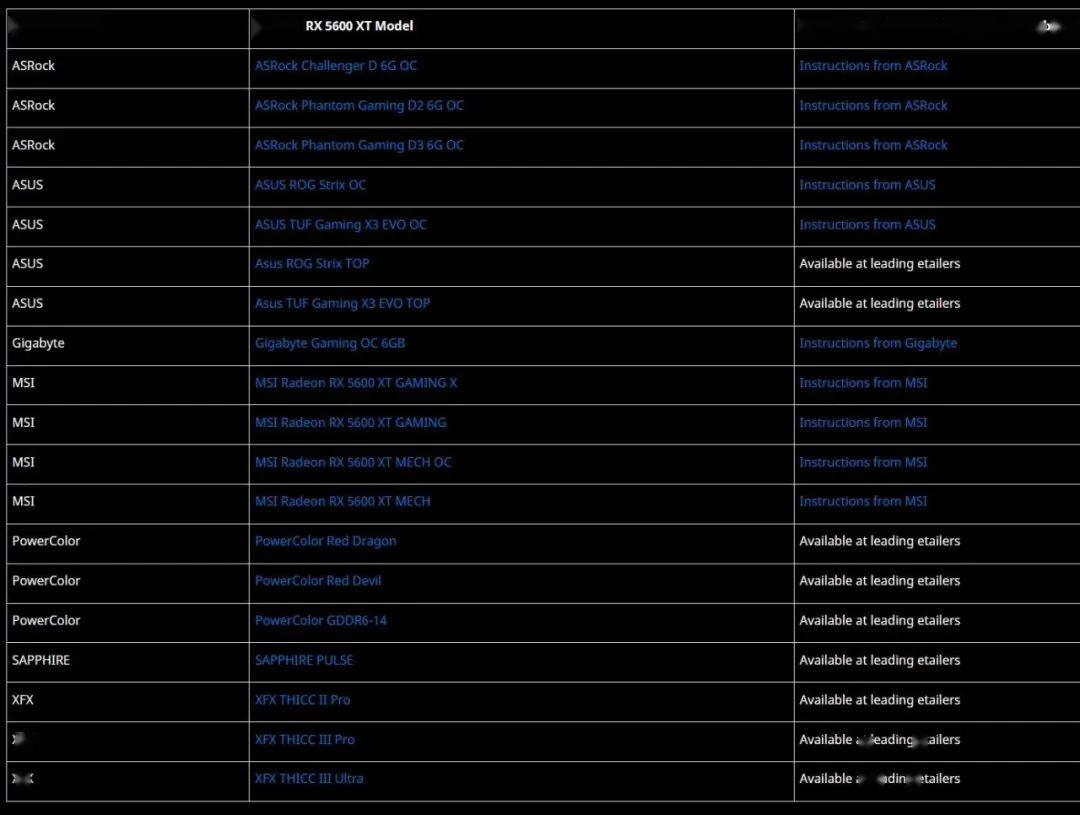Open the ASRock Challenger D 6G OC link
Image resolution: width=1080 pixels, height=815 pixels.
[335, 65]
